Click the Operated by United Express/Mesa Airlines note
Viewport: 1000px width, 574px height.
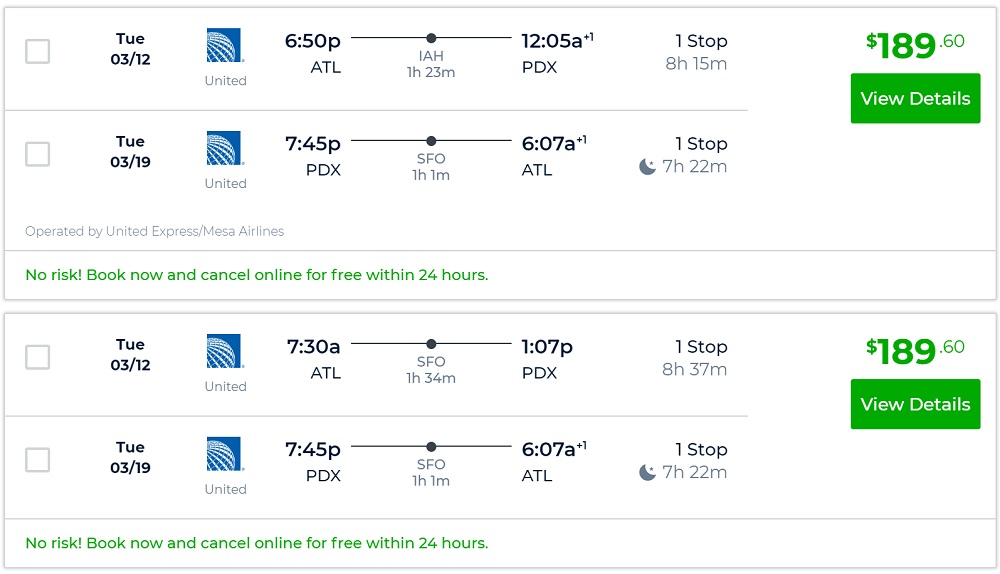tap(155, 231)
